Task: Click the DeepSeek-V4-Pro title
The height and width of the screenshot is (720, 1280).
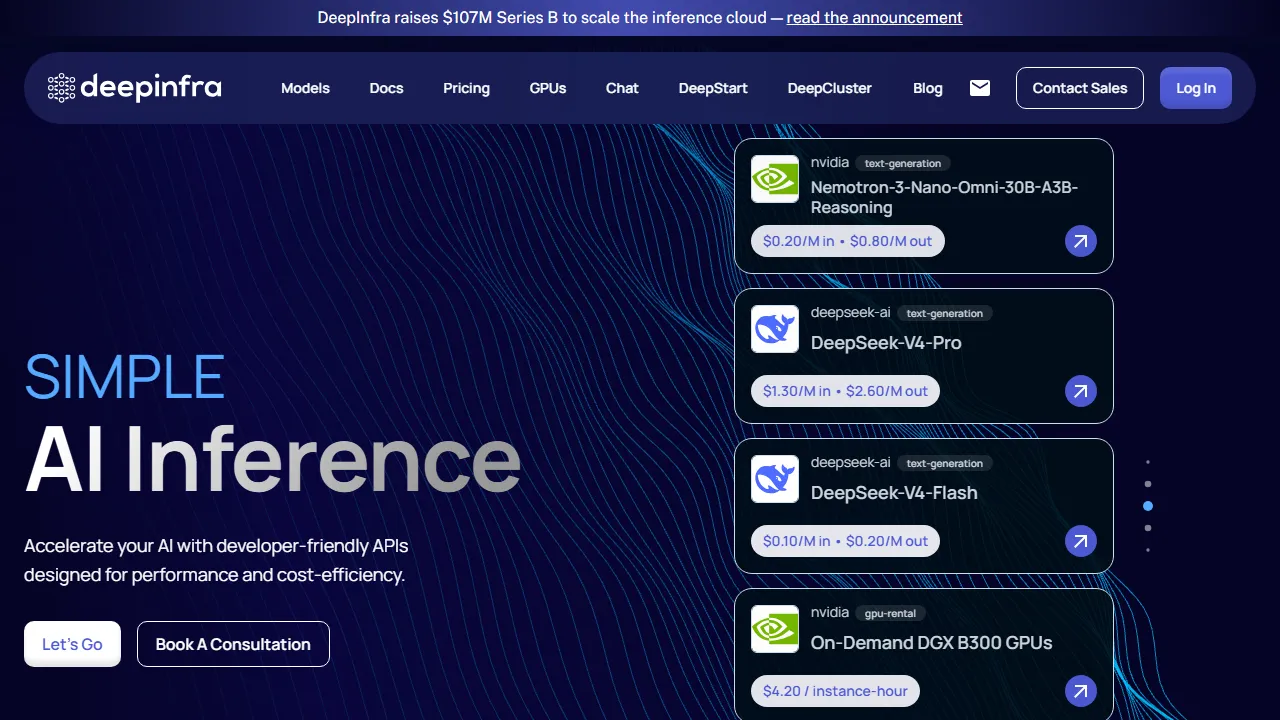Action: coord(886,342)
